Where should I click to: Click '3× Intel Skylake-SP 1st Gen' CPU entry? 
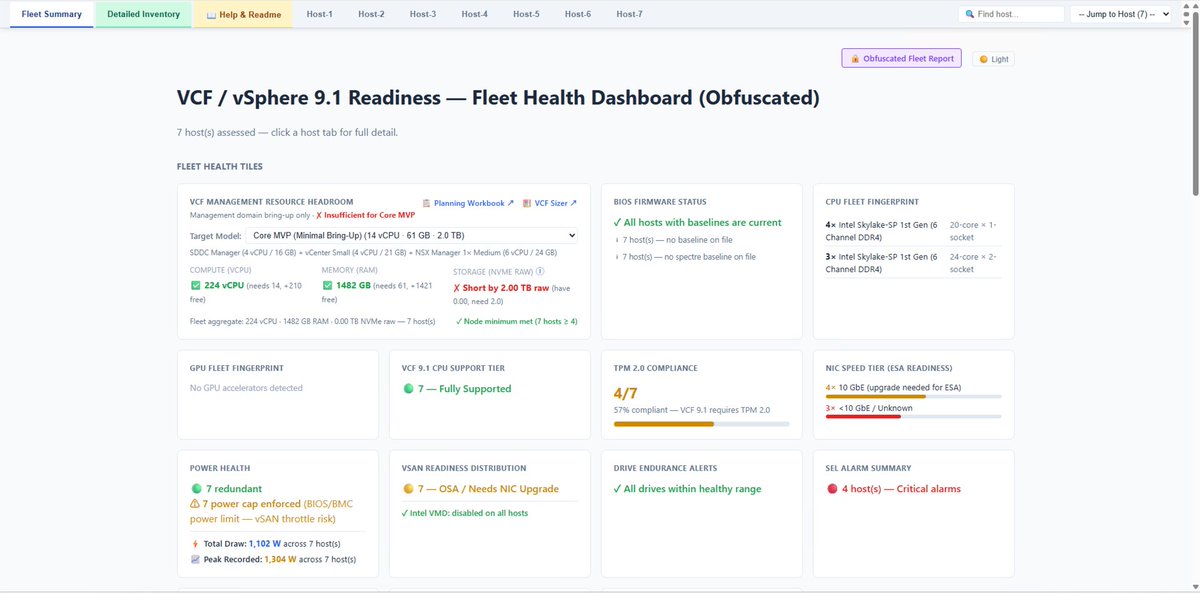(880, 263)
